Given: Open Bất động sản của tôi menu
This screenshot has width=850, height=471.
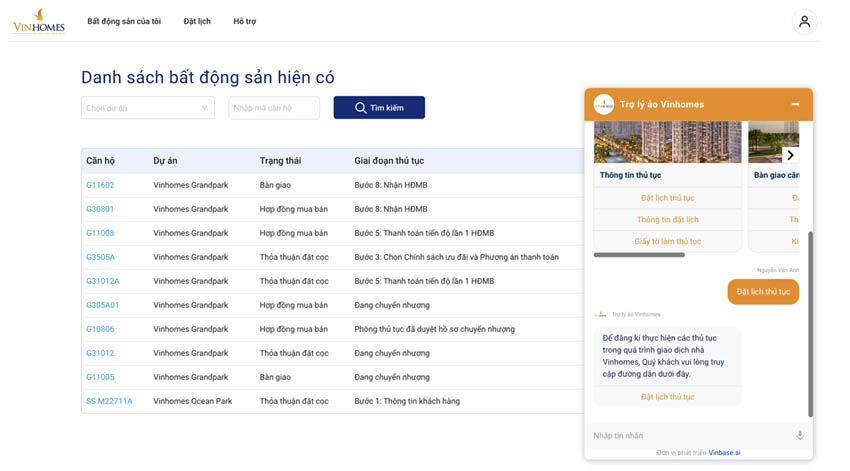Looking at the screenshot, I should pyautogui.click(x=124, y=21).
